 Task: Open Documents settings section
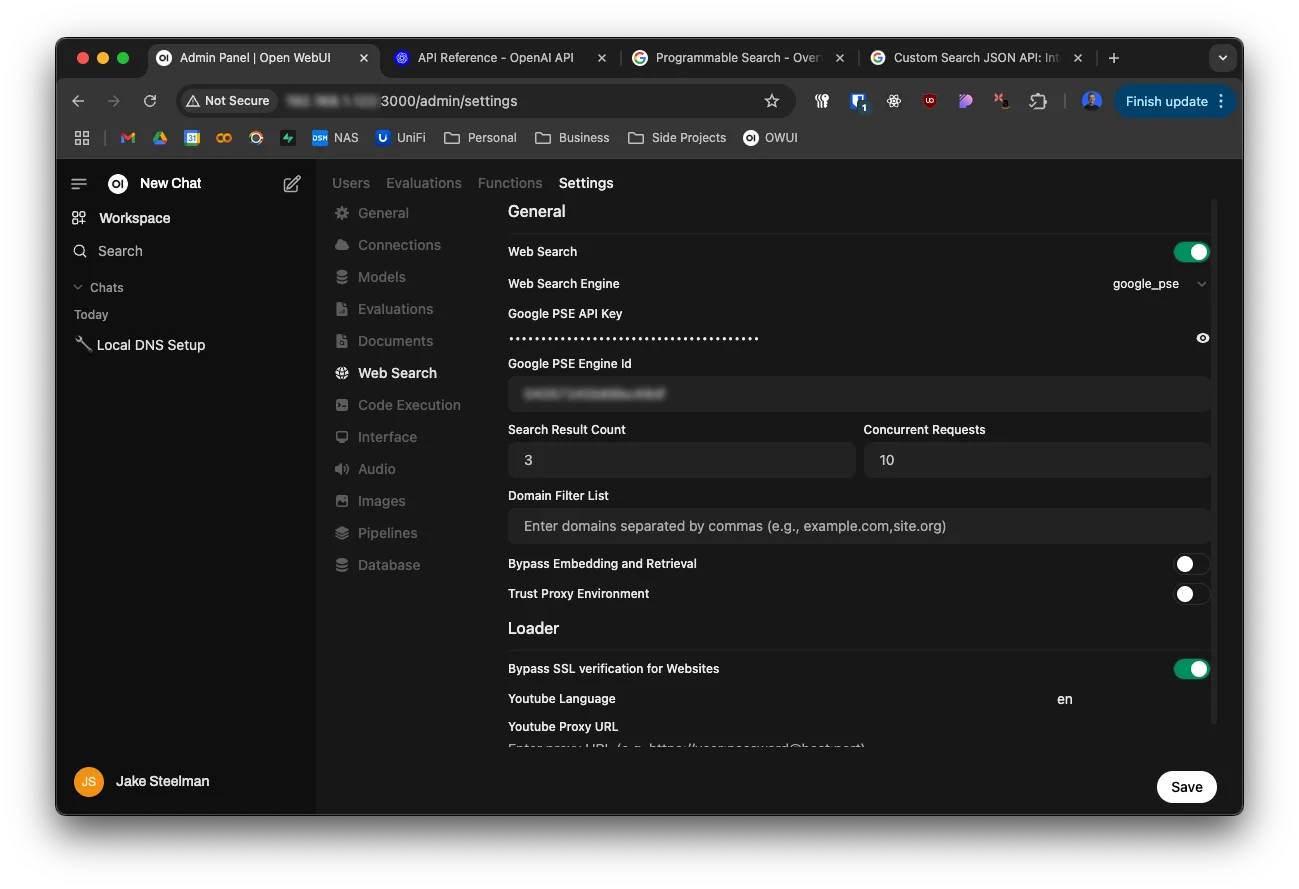point(384,341)
